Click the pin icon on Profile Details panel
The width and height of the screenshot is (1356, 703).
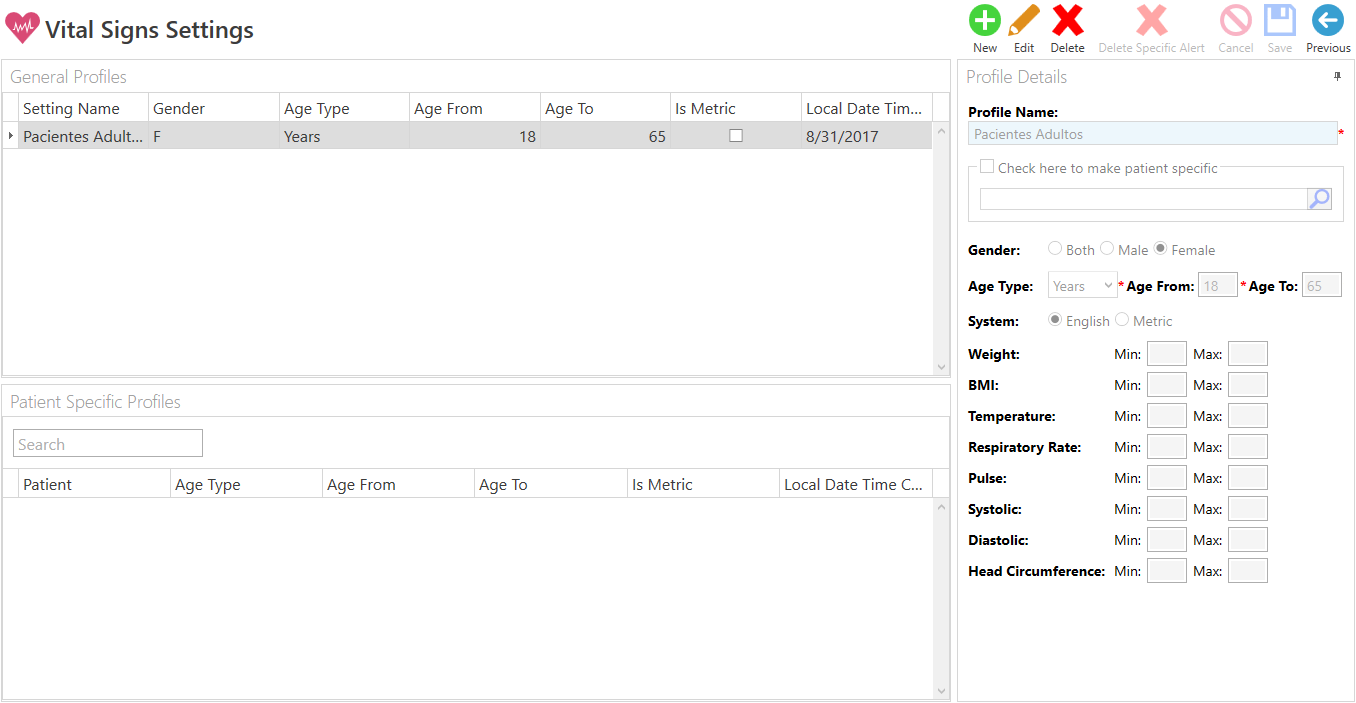click(x=1337, y=76)
